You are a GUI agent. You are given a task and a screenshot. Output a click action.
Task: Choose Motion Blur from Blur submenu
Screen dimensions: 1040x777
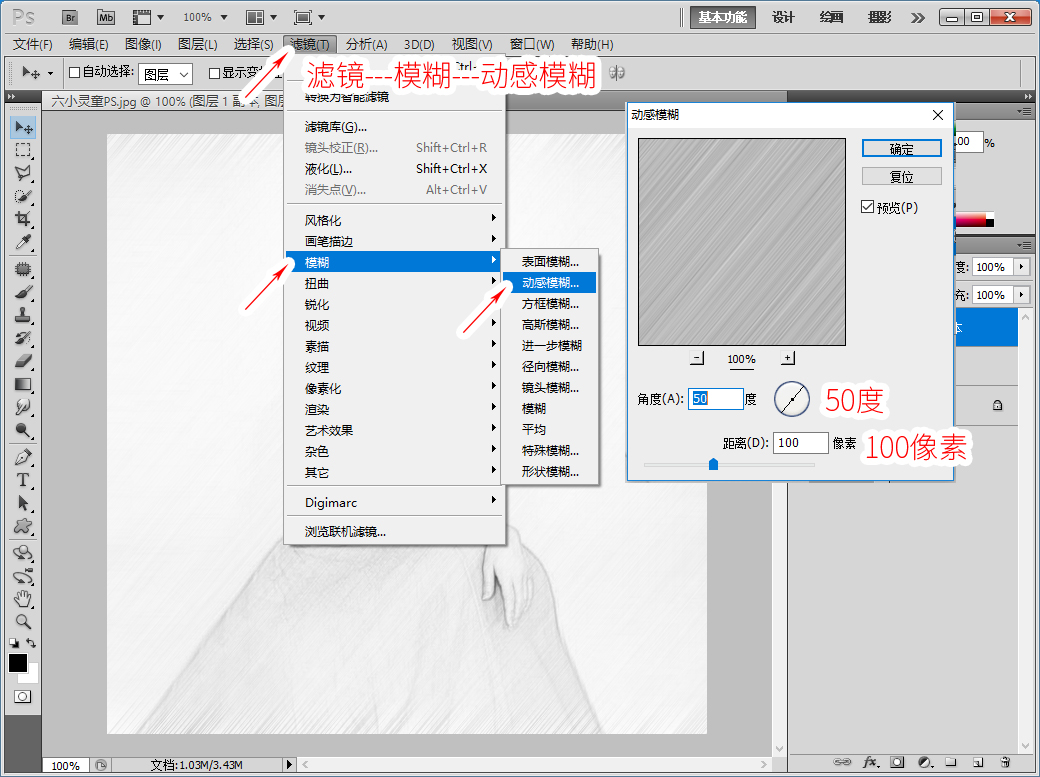tap(549, 283)
